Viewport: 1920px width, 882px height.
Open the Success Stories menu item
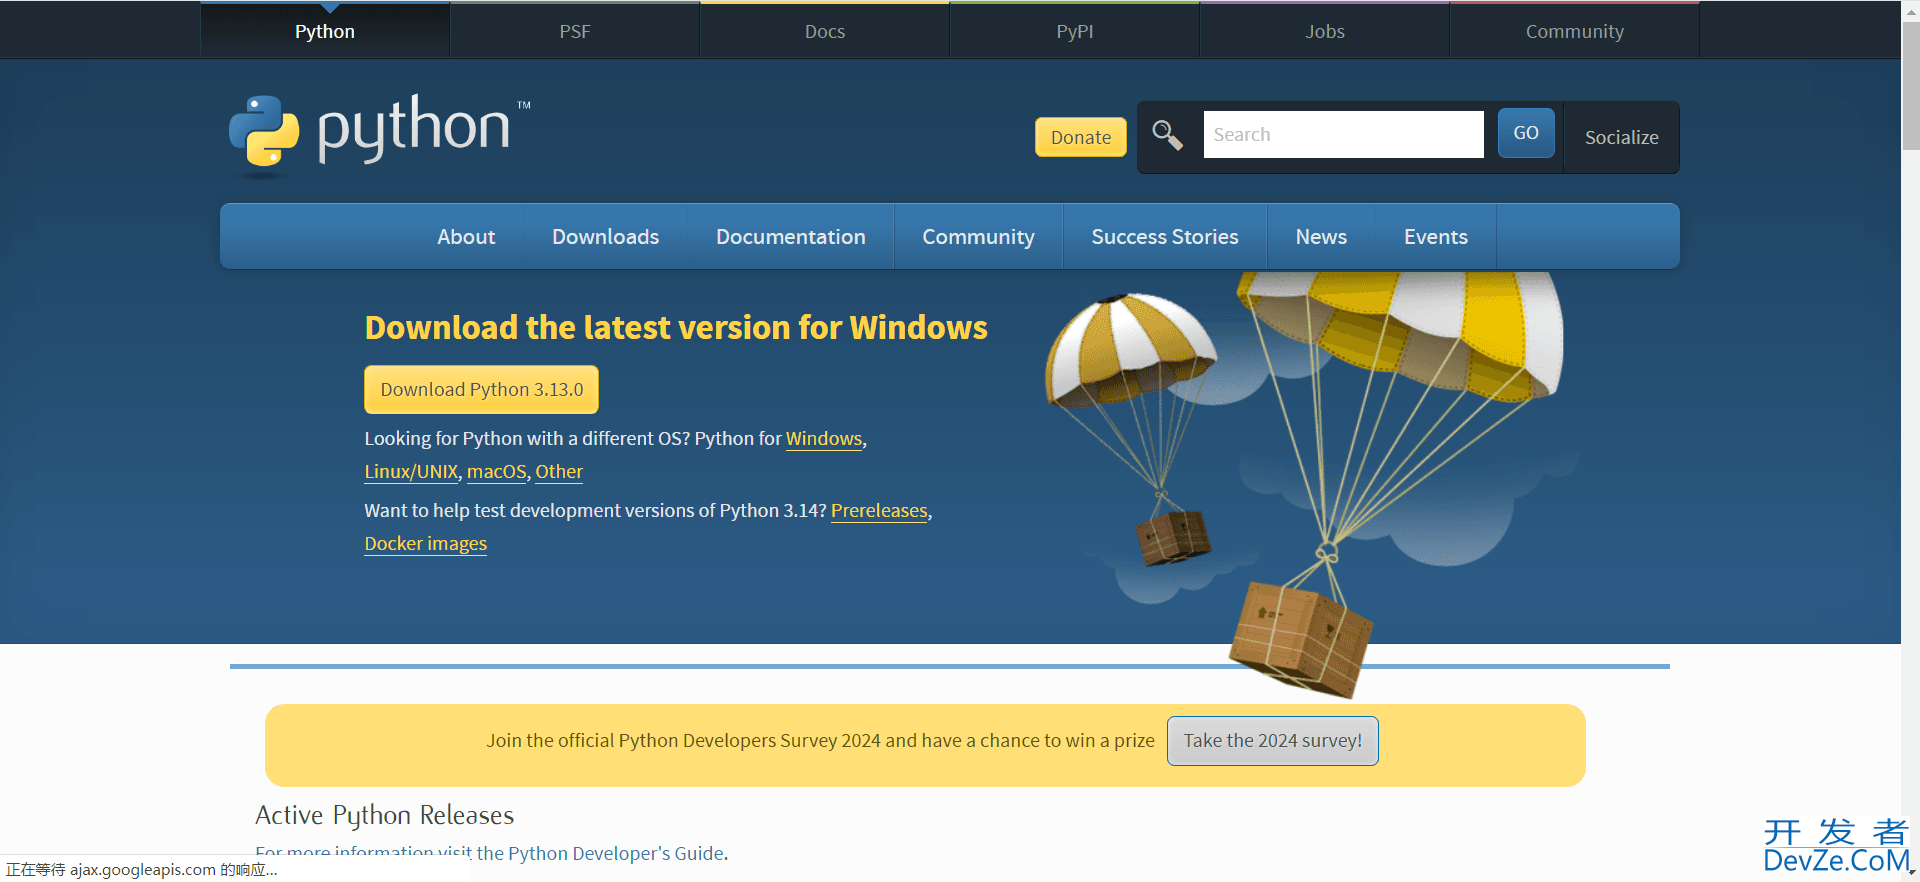1165,237
